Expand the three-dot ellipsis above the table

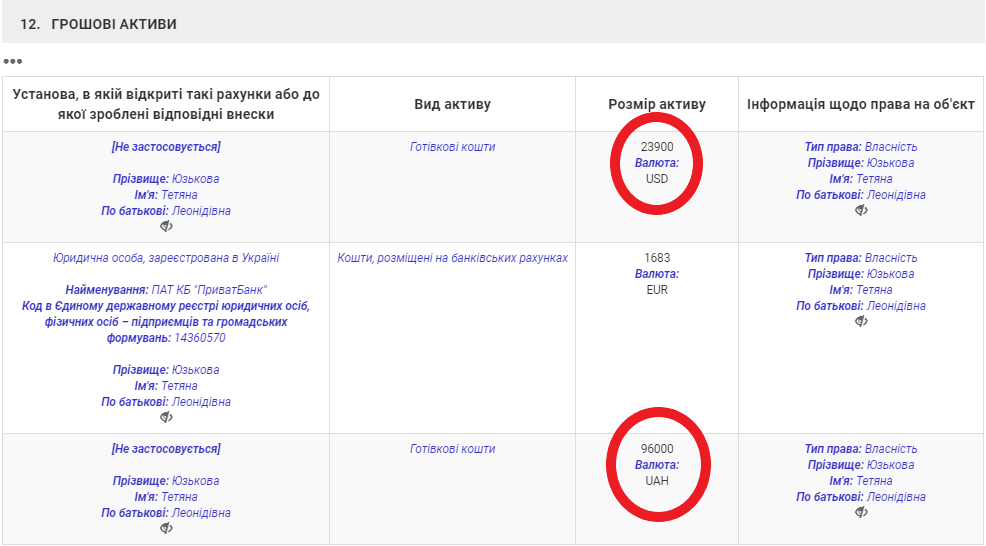[12, 61]
